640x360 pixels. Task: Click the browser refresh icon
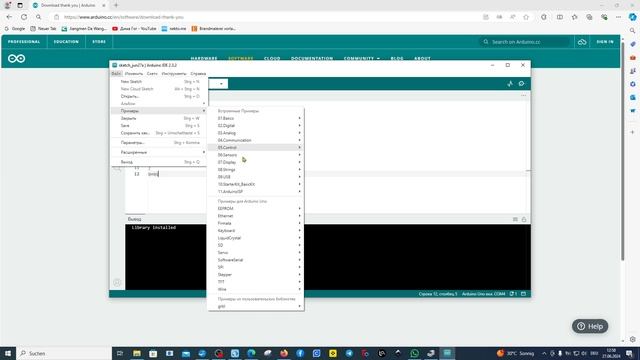coord(24,17)
